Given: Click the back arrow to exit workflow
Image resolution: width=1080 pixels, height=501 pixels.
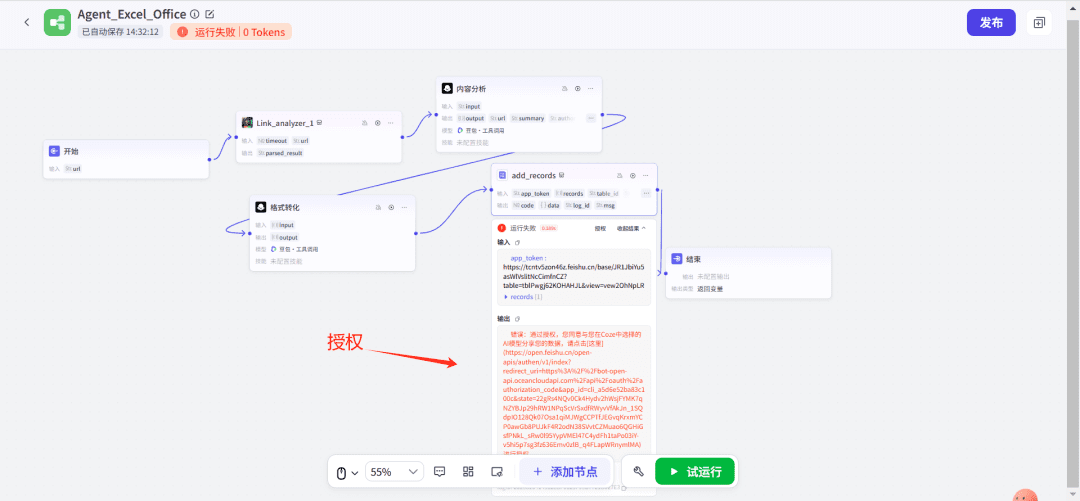Looking at the screenshot, I should pyautogui.click(x=26, y=22).
